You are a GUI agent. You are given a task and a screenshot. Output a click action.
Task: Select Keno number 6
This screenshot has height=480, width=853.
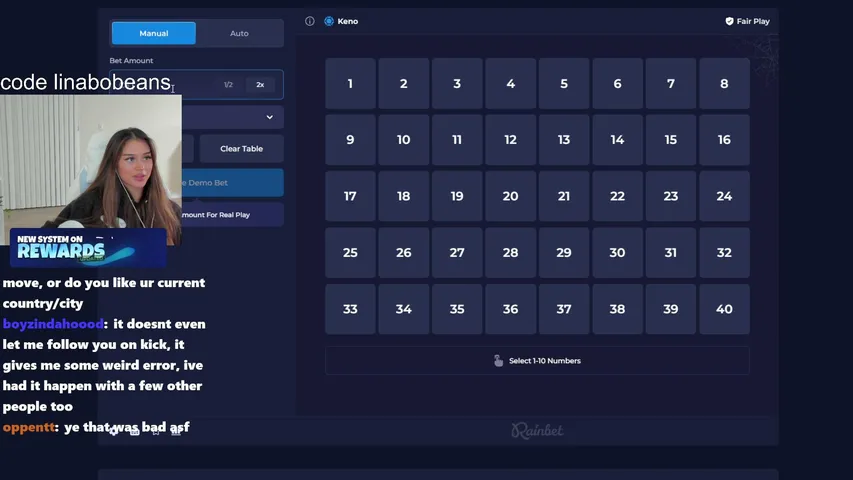pyautogui.click(x=617, y=84)
